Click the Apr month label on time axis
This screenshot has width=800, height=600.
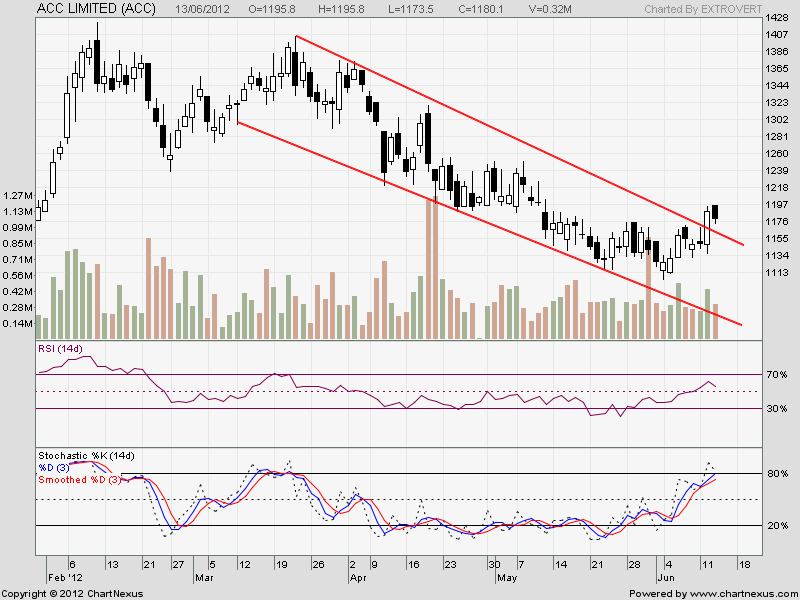coord(358,578)
